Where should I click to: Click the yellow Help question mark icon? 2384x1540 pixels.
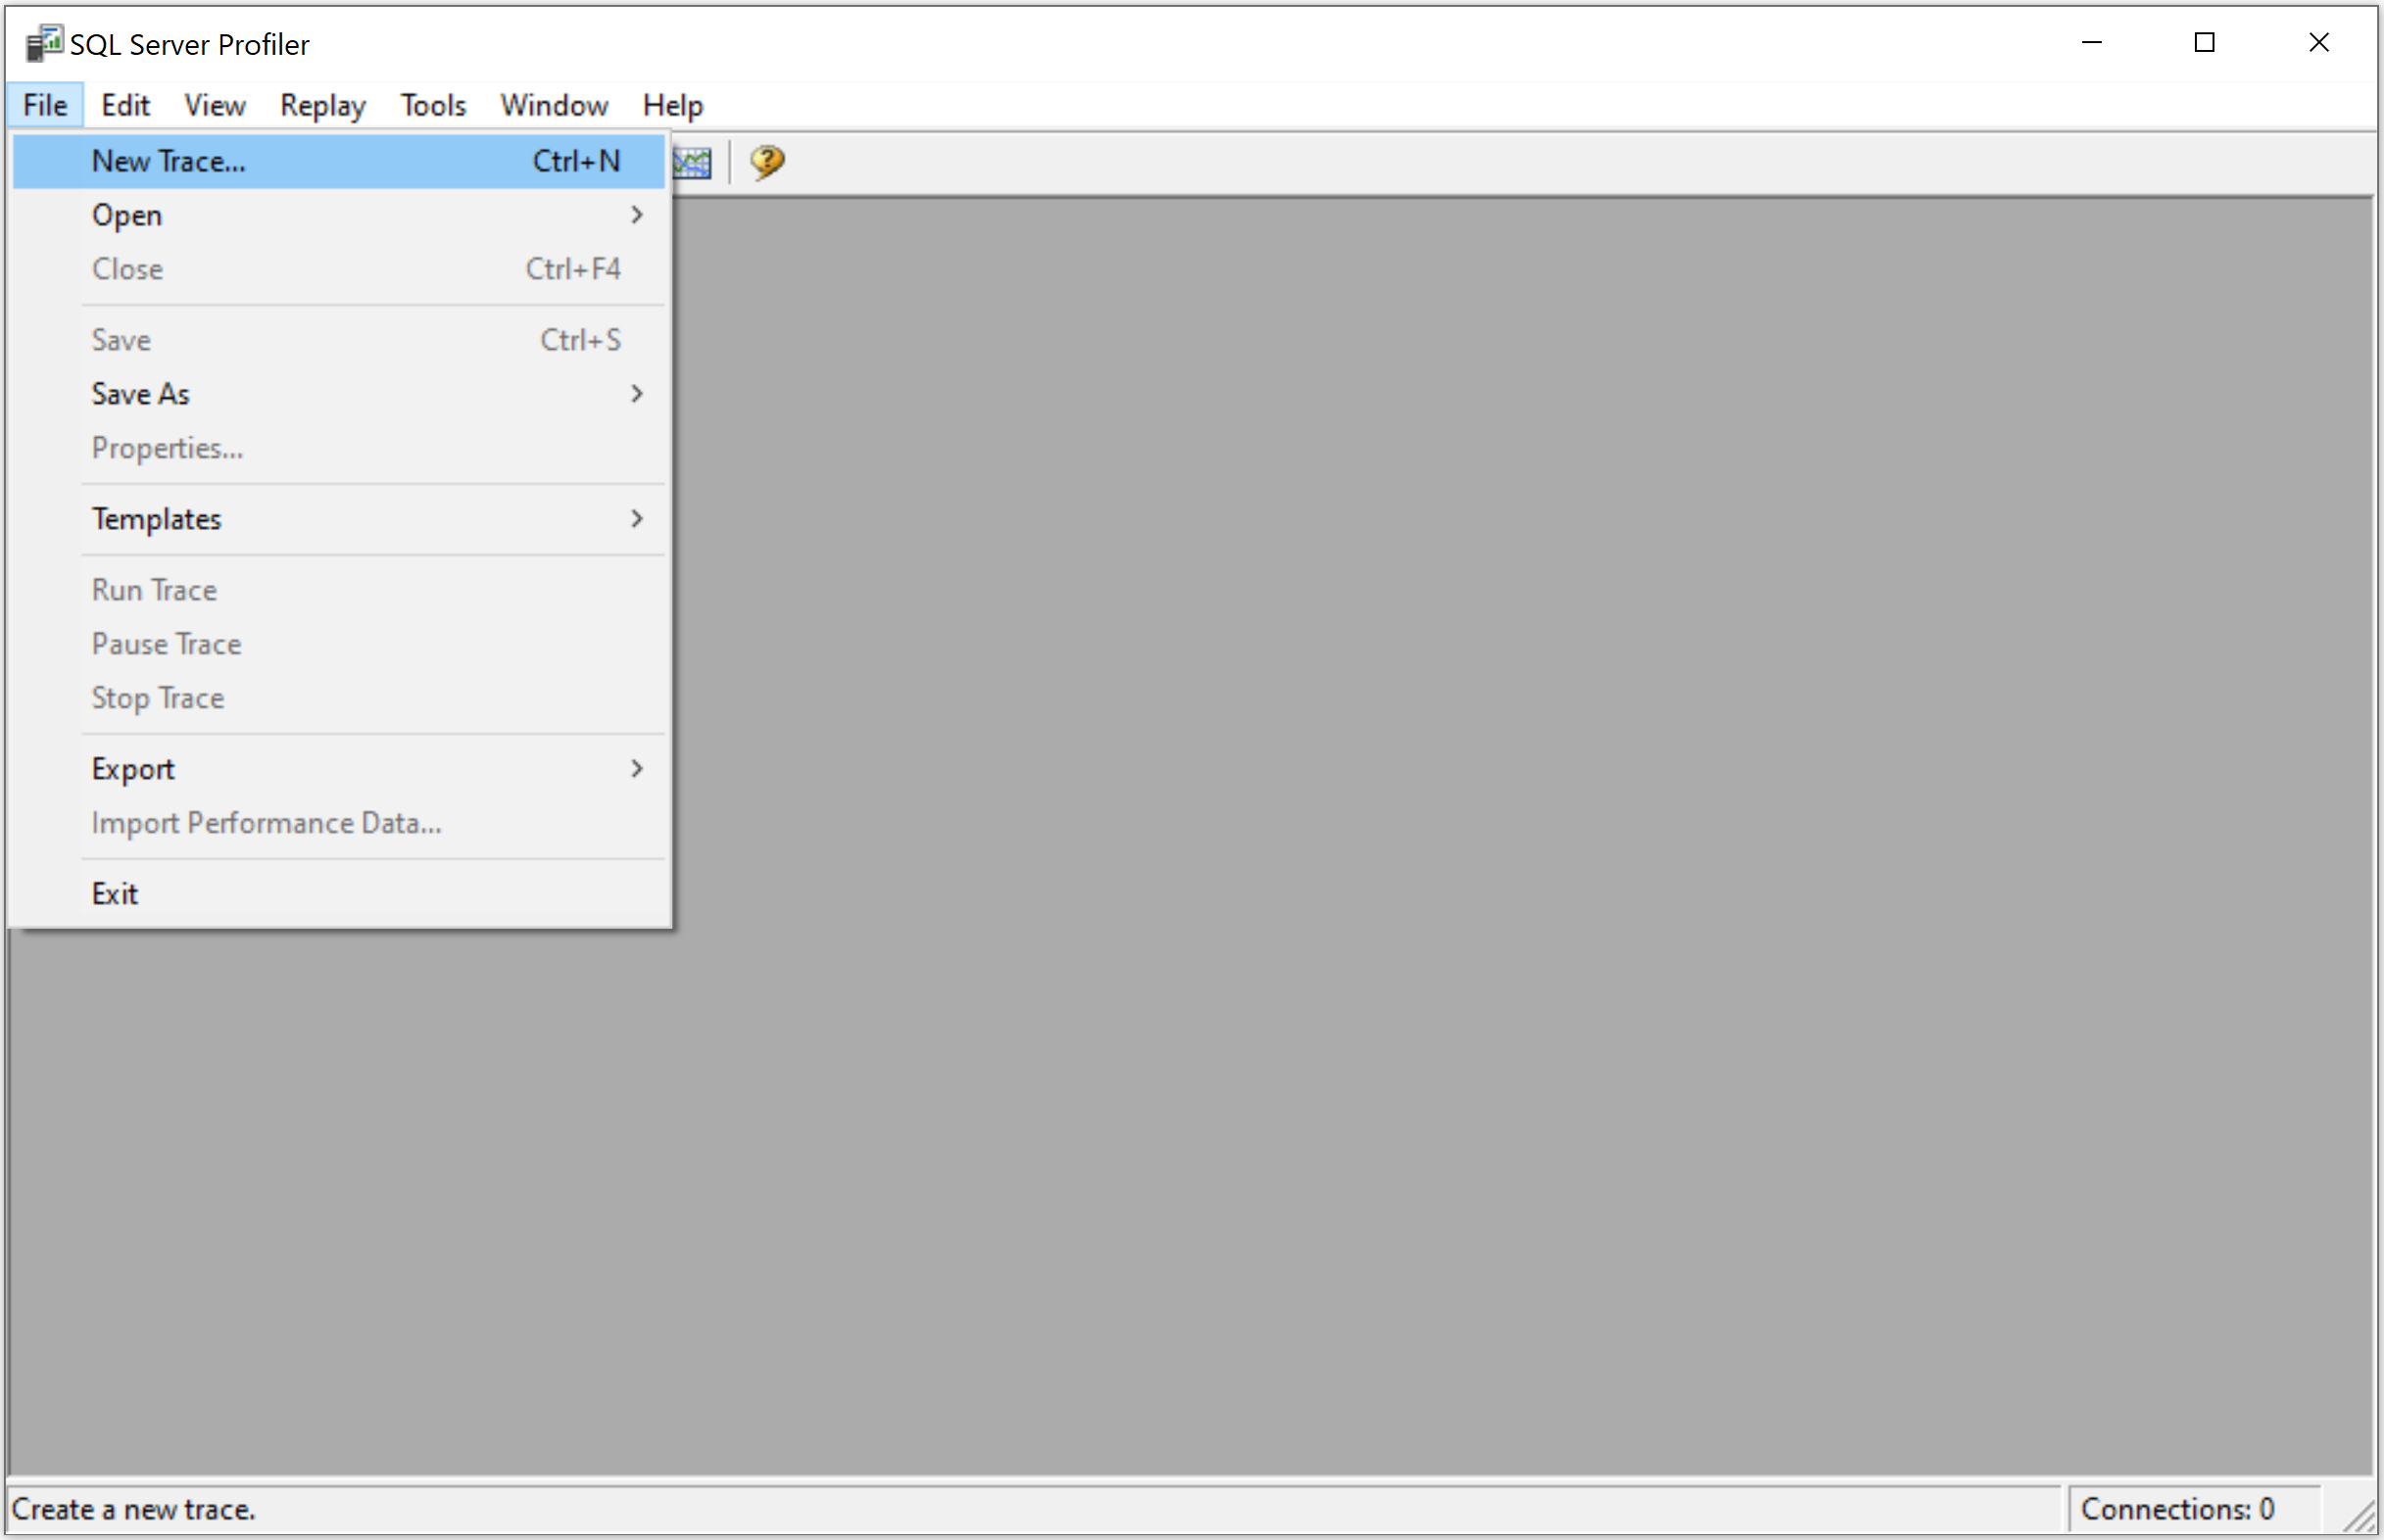click(x=767, y=162)
